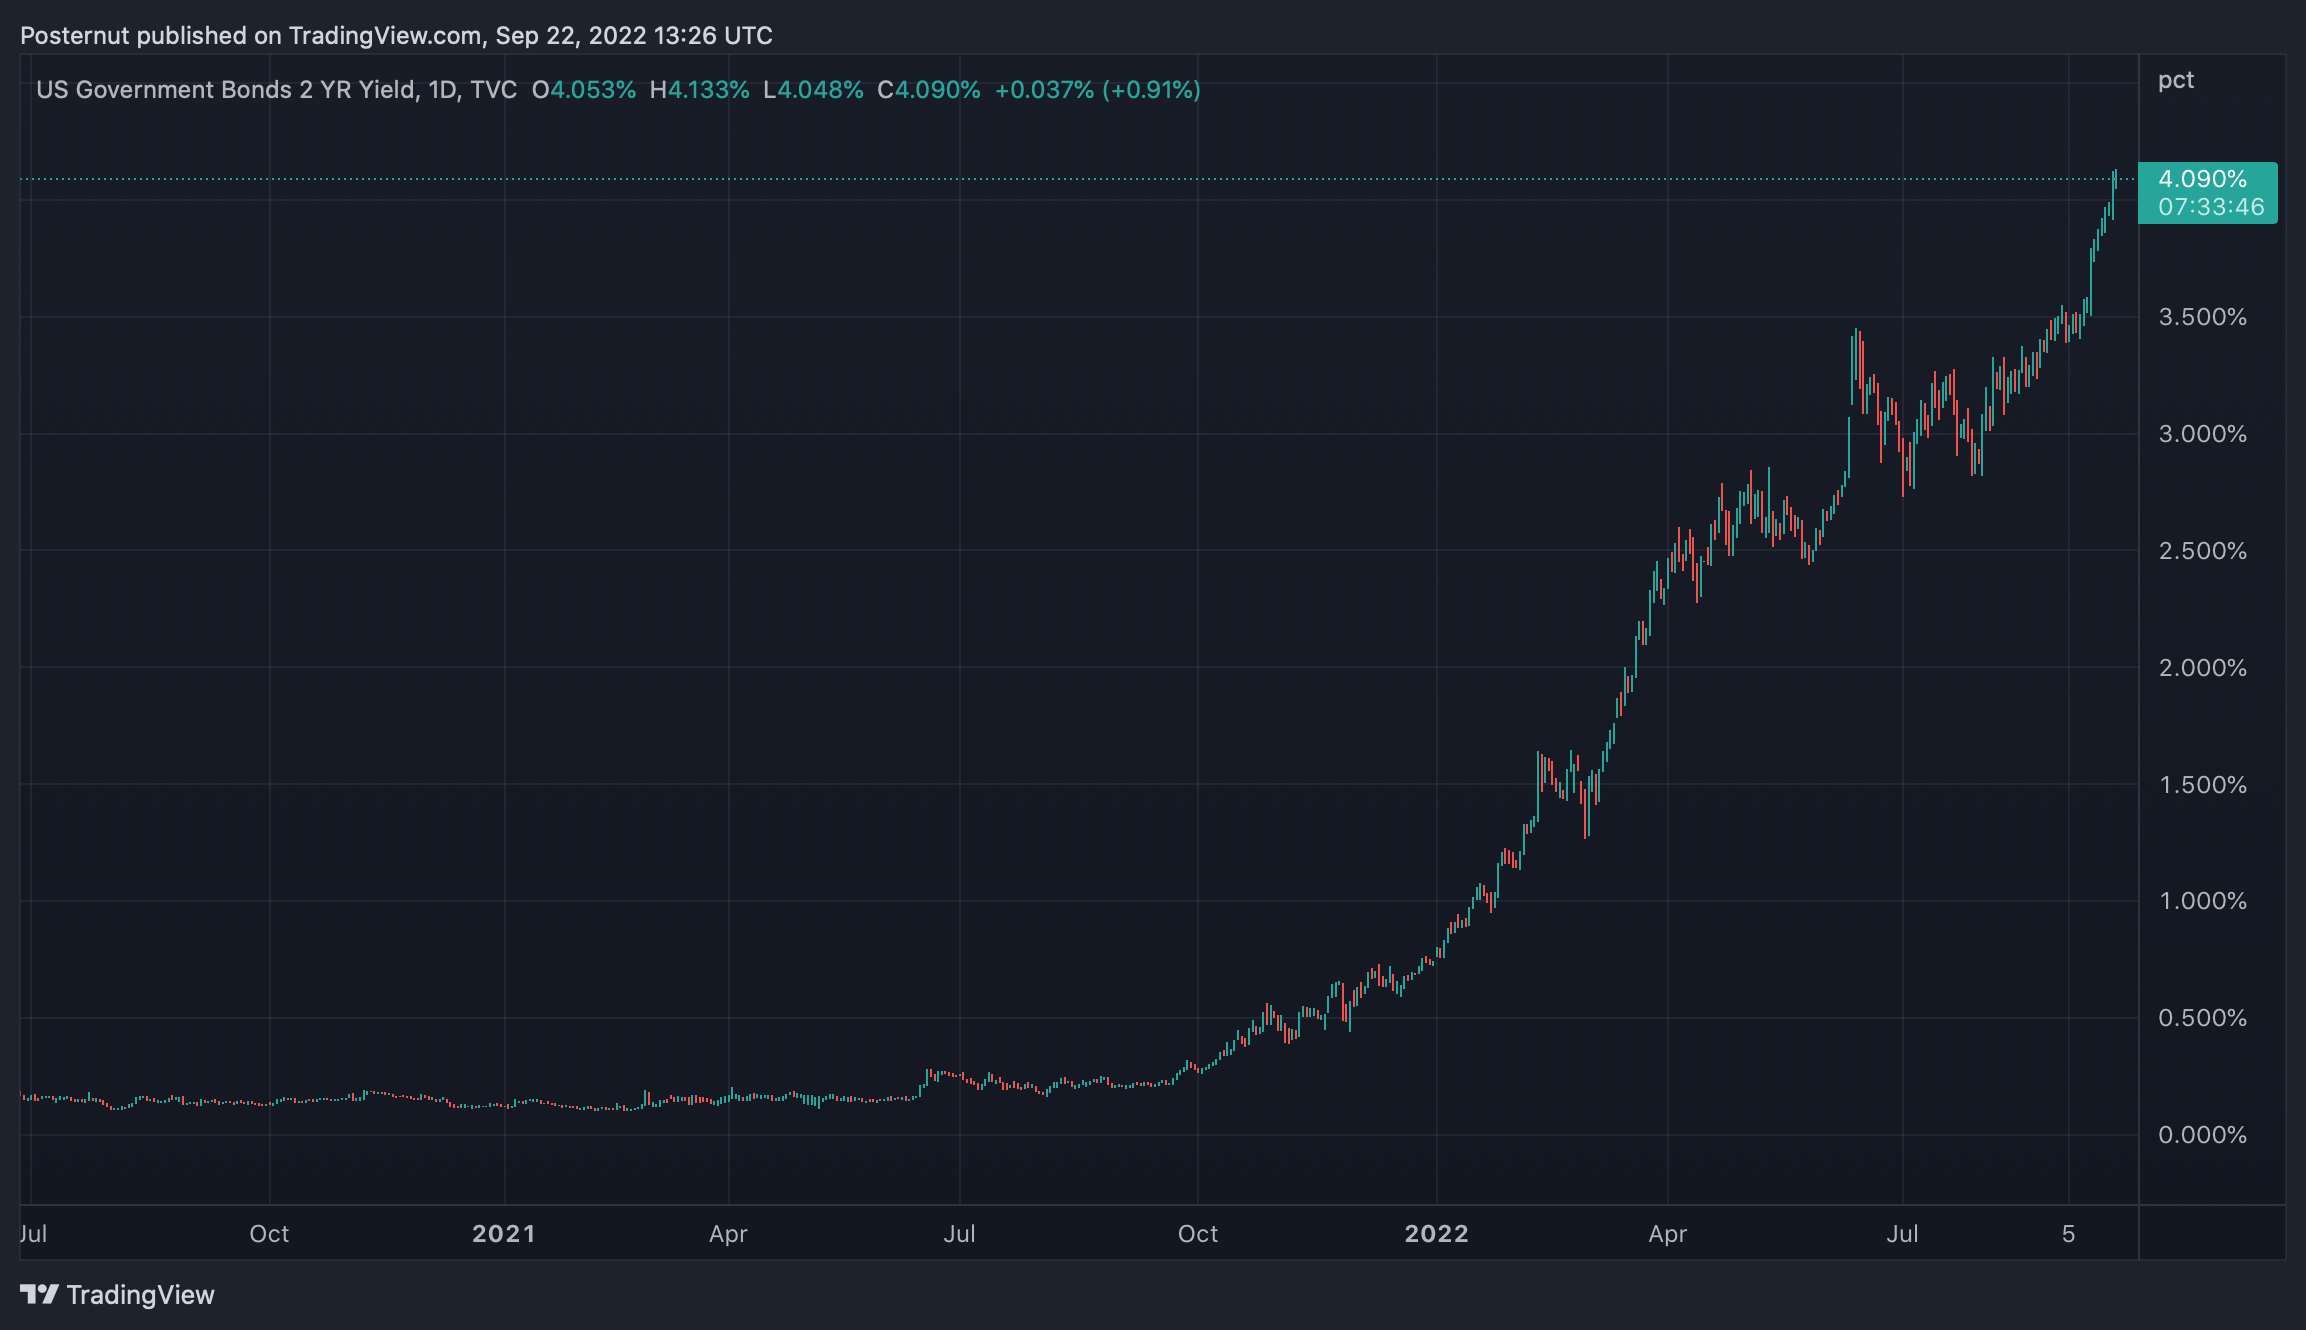
Task: Click the open value 4.053%
Action: 592,90
